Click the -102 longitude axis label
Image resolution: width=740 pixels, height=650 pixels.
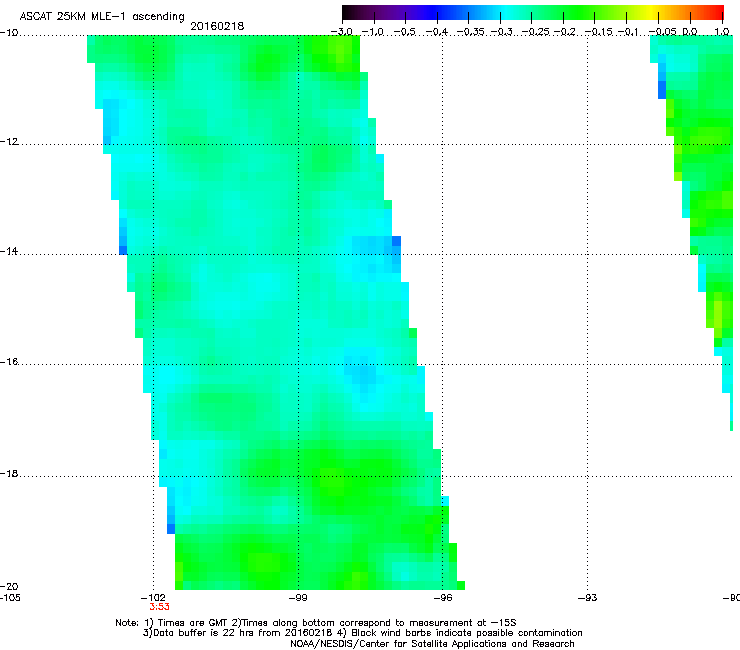click(x=154, y=598)
